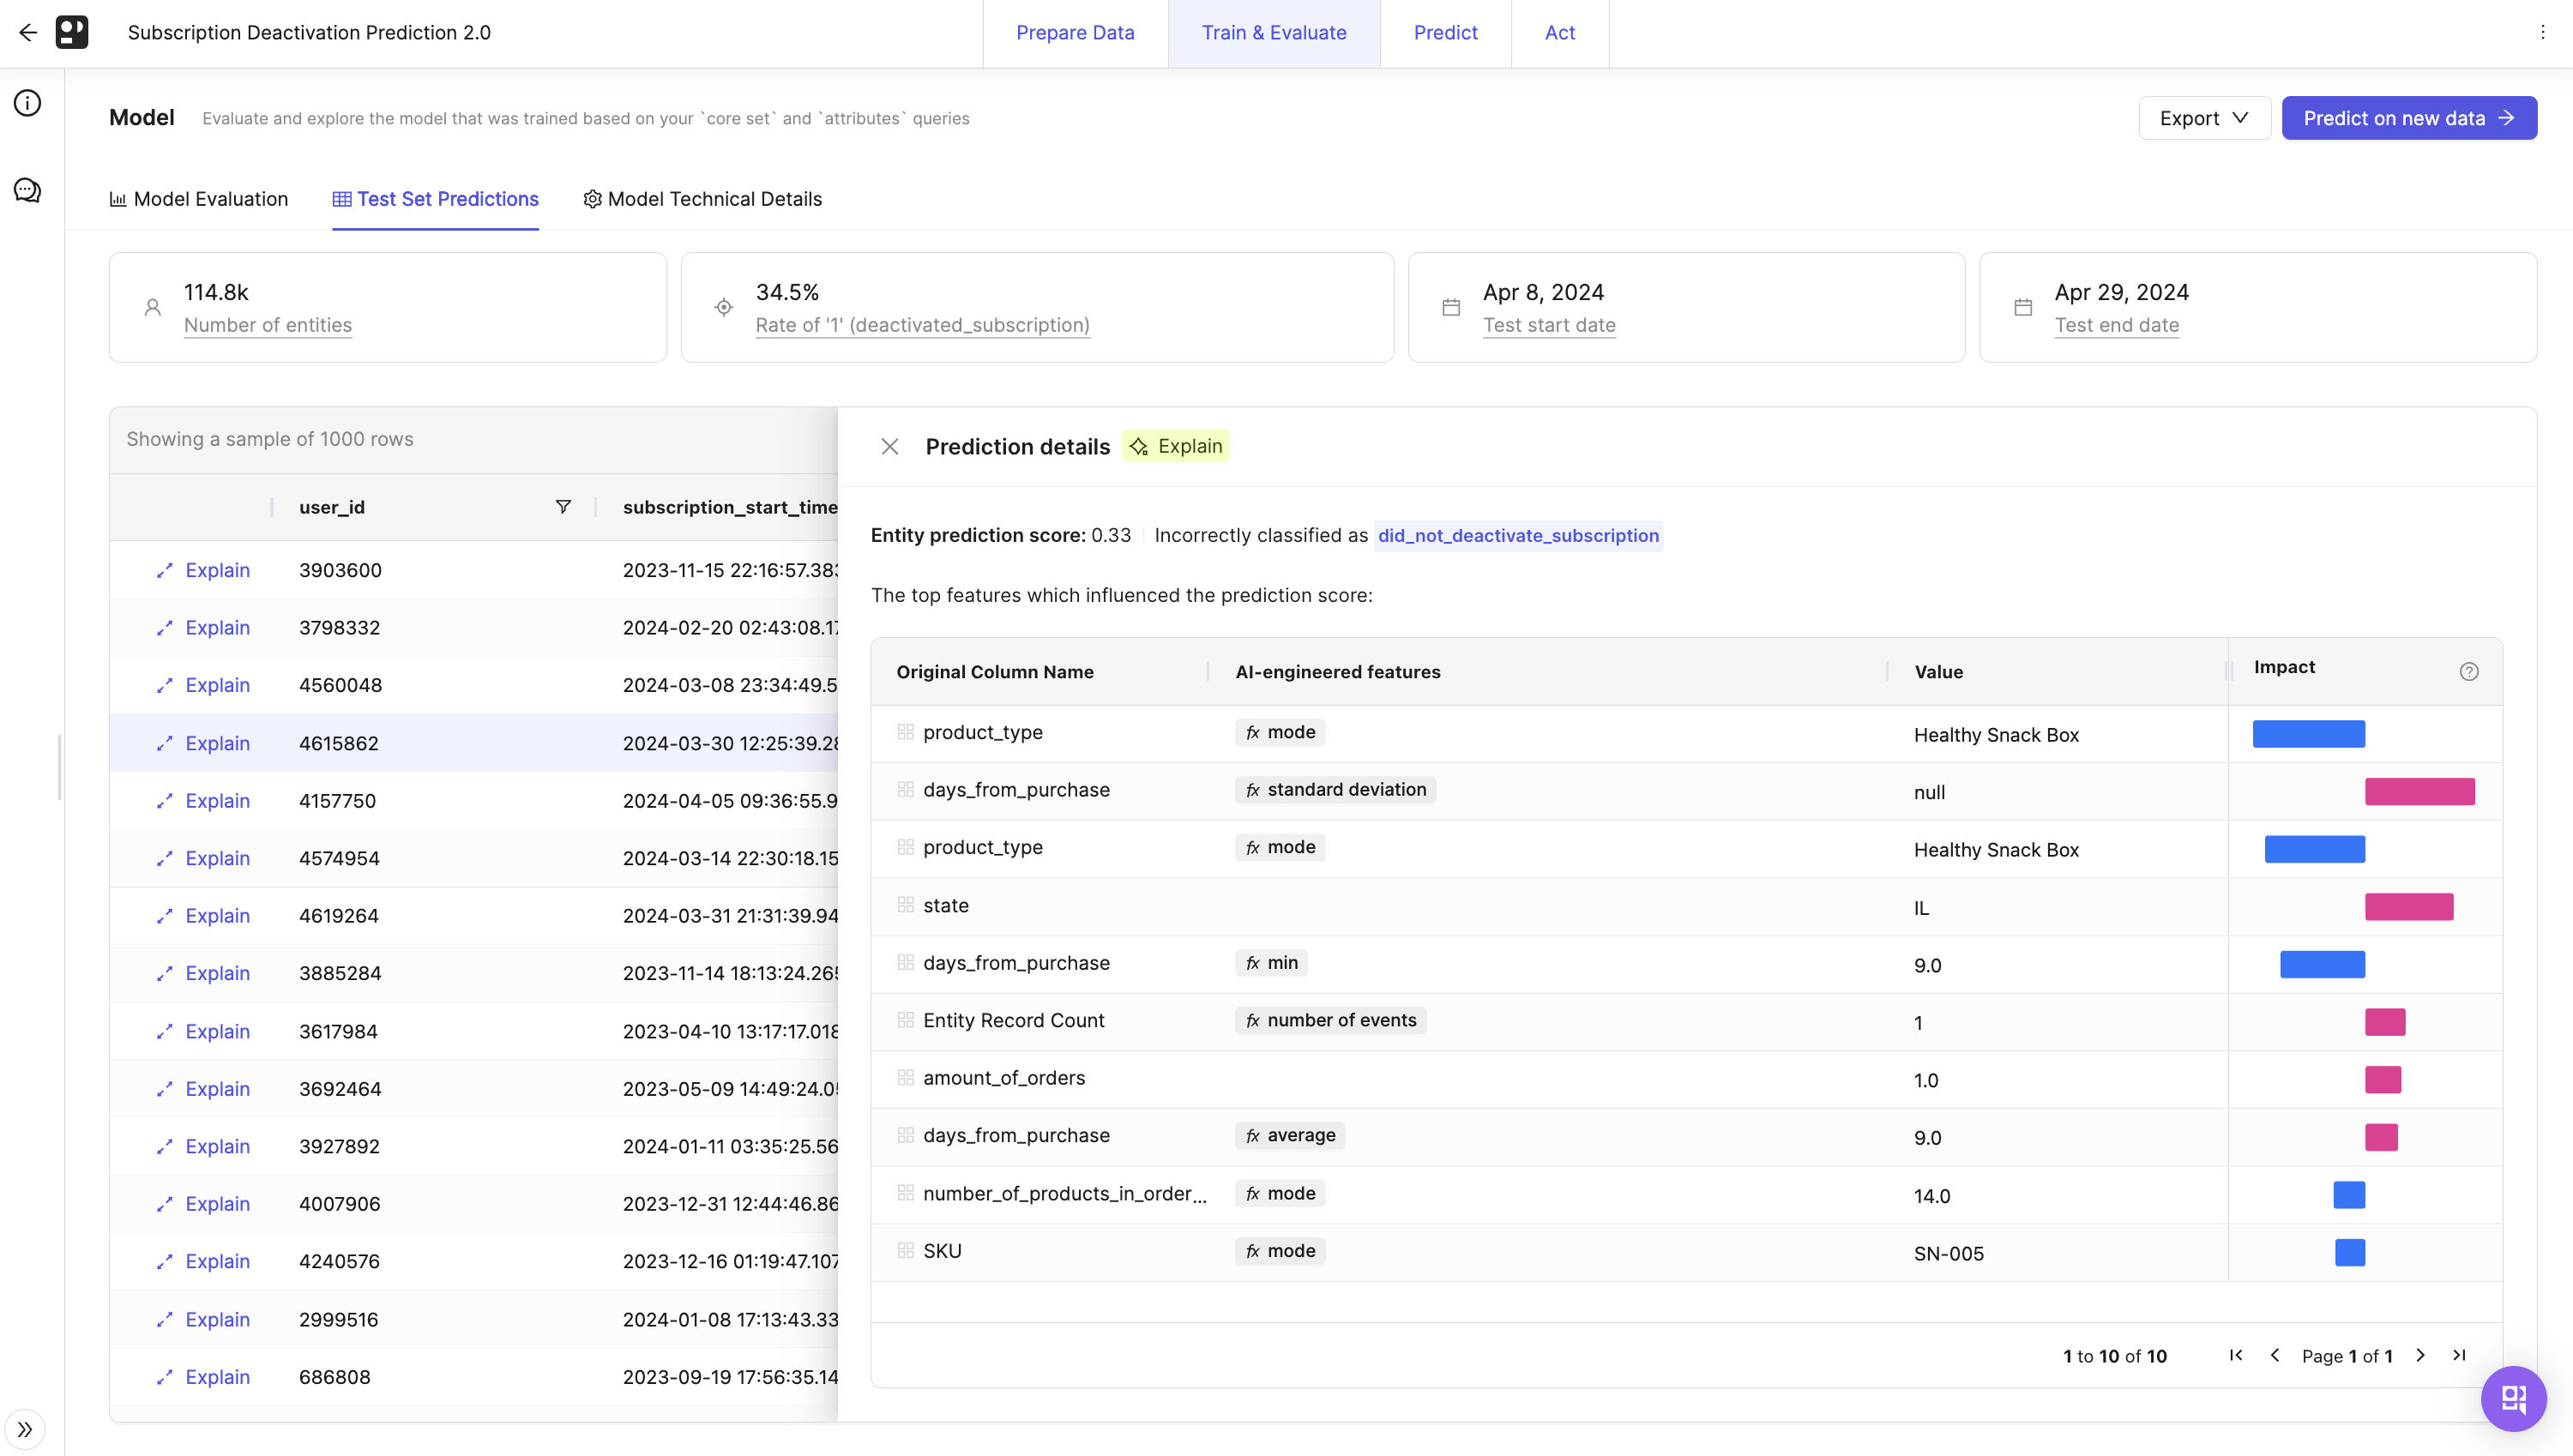
Task: Open the three-dot menu at top right
Action: [x=2542, y=32]
